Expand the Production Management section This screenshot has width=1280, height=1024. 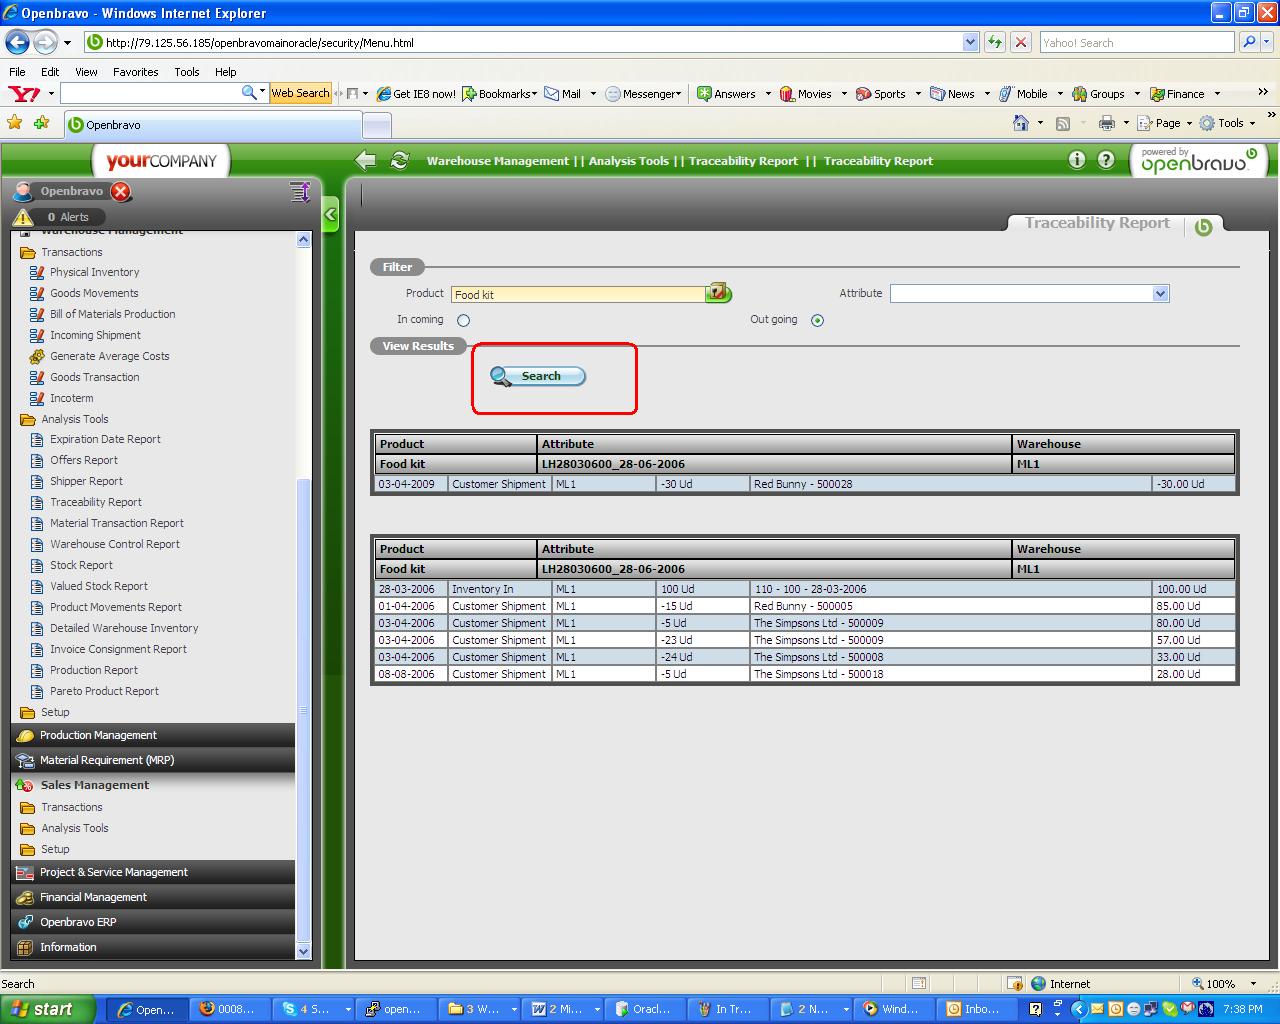(x=98, y=735)
